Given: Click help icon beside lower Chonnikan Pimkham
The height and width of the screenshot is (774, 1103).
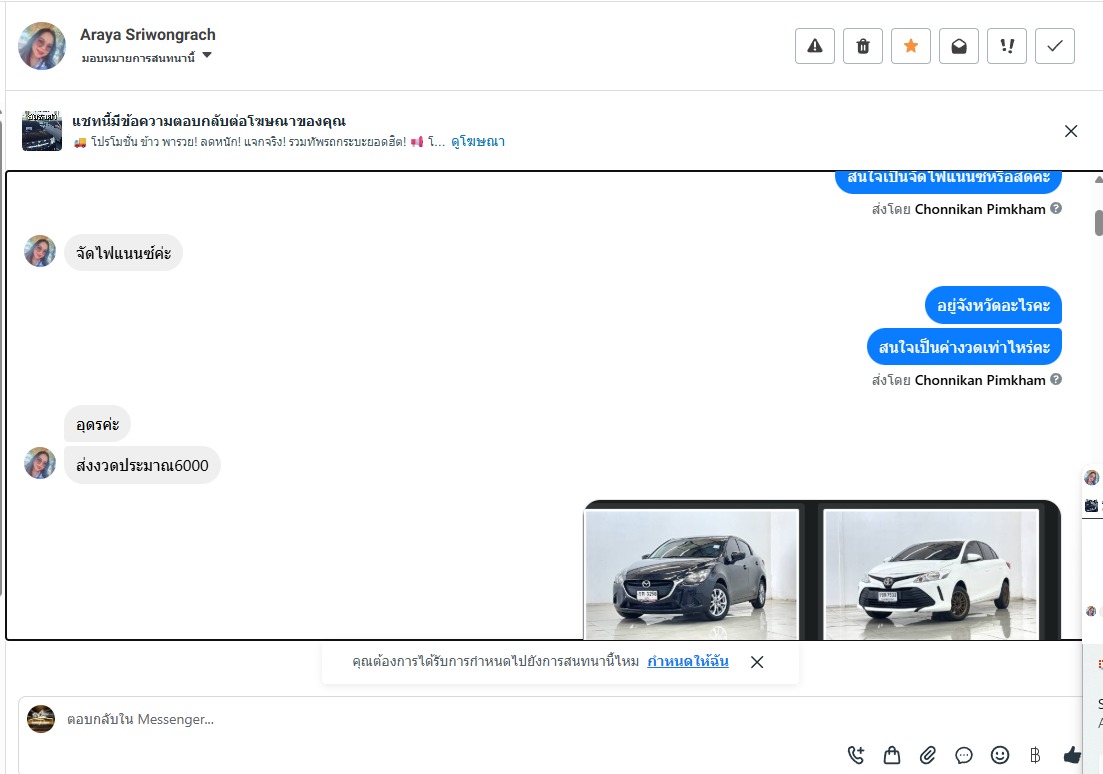Looking at the screenshot, I should click(x=1056, y=379).
